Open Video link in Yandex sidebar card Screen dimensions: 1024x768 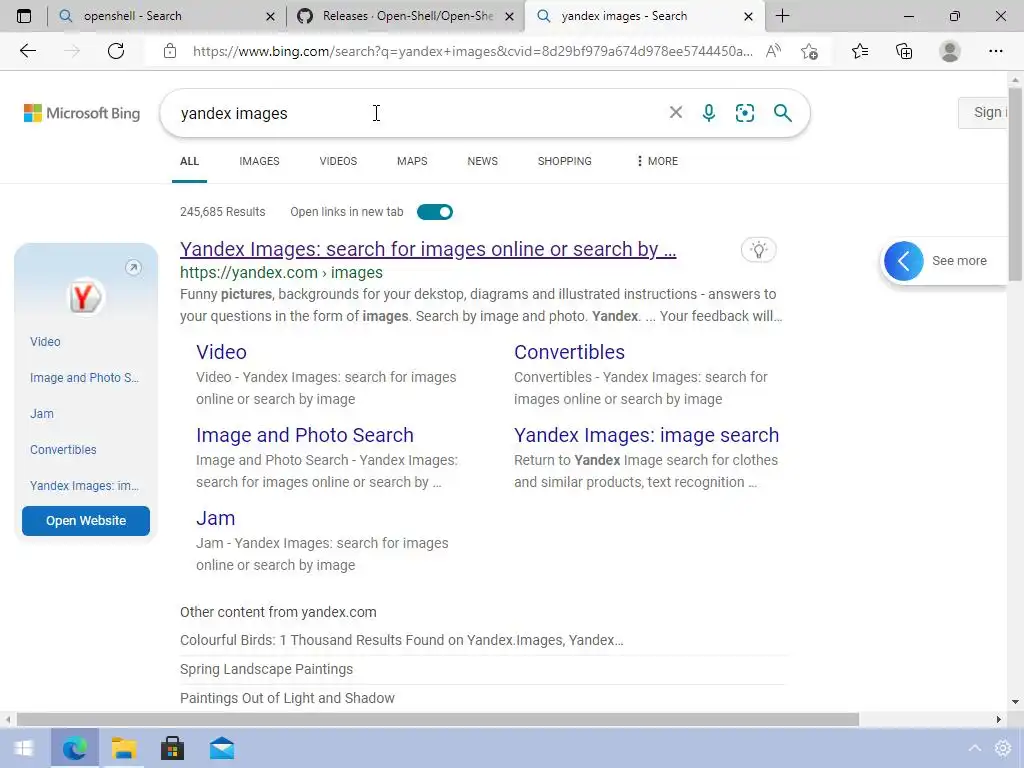click(45, 342)
